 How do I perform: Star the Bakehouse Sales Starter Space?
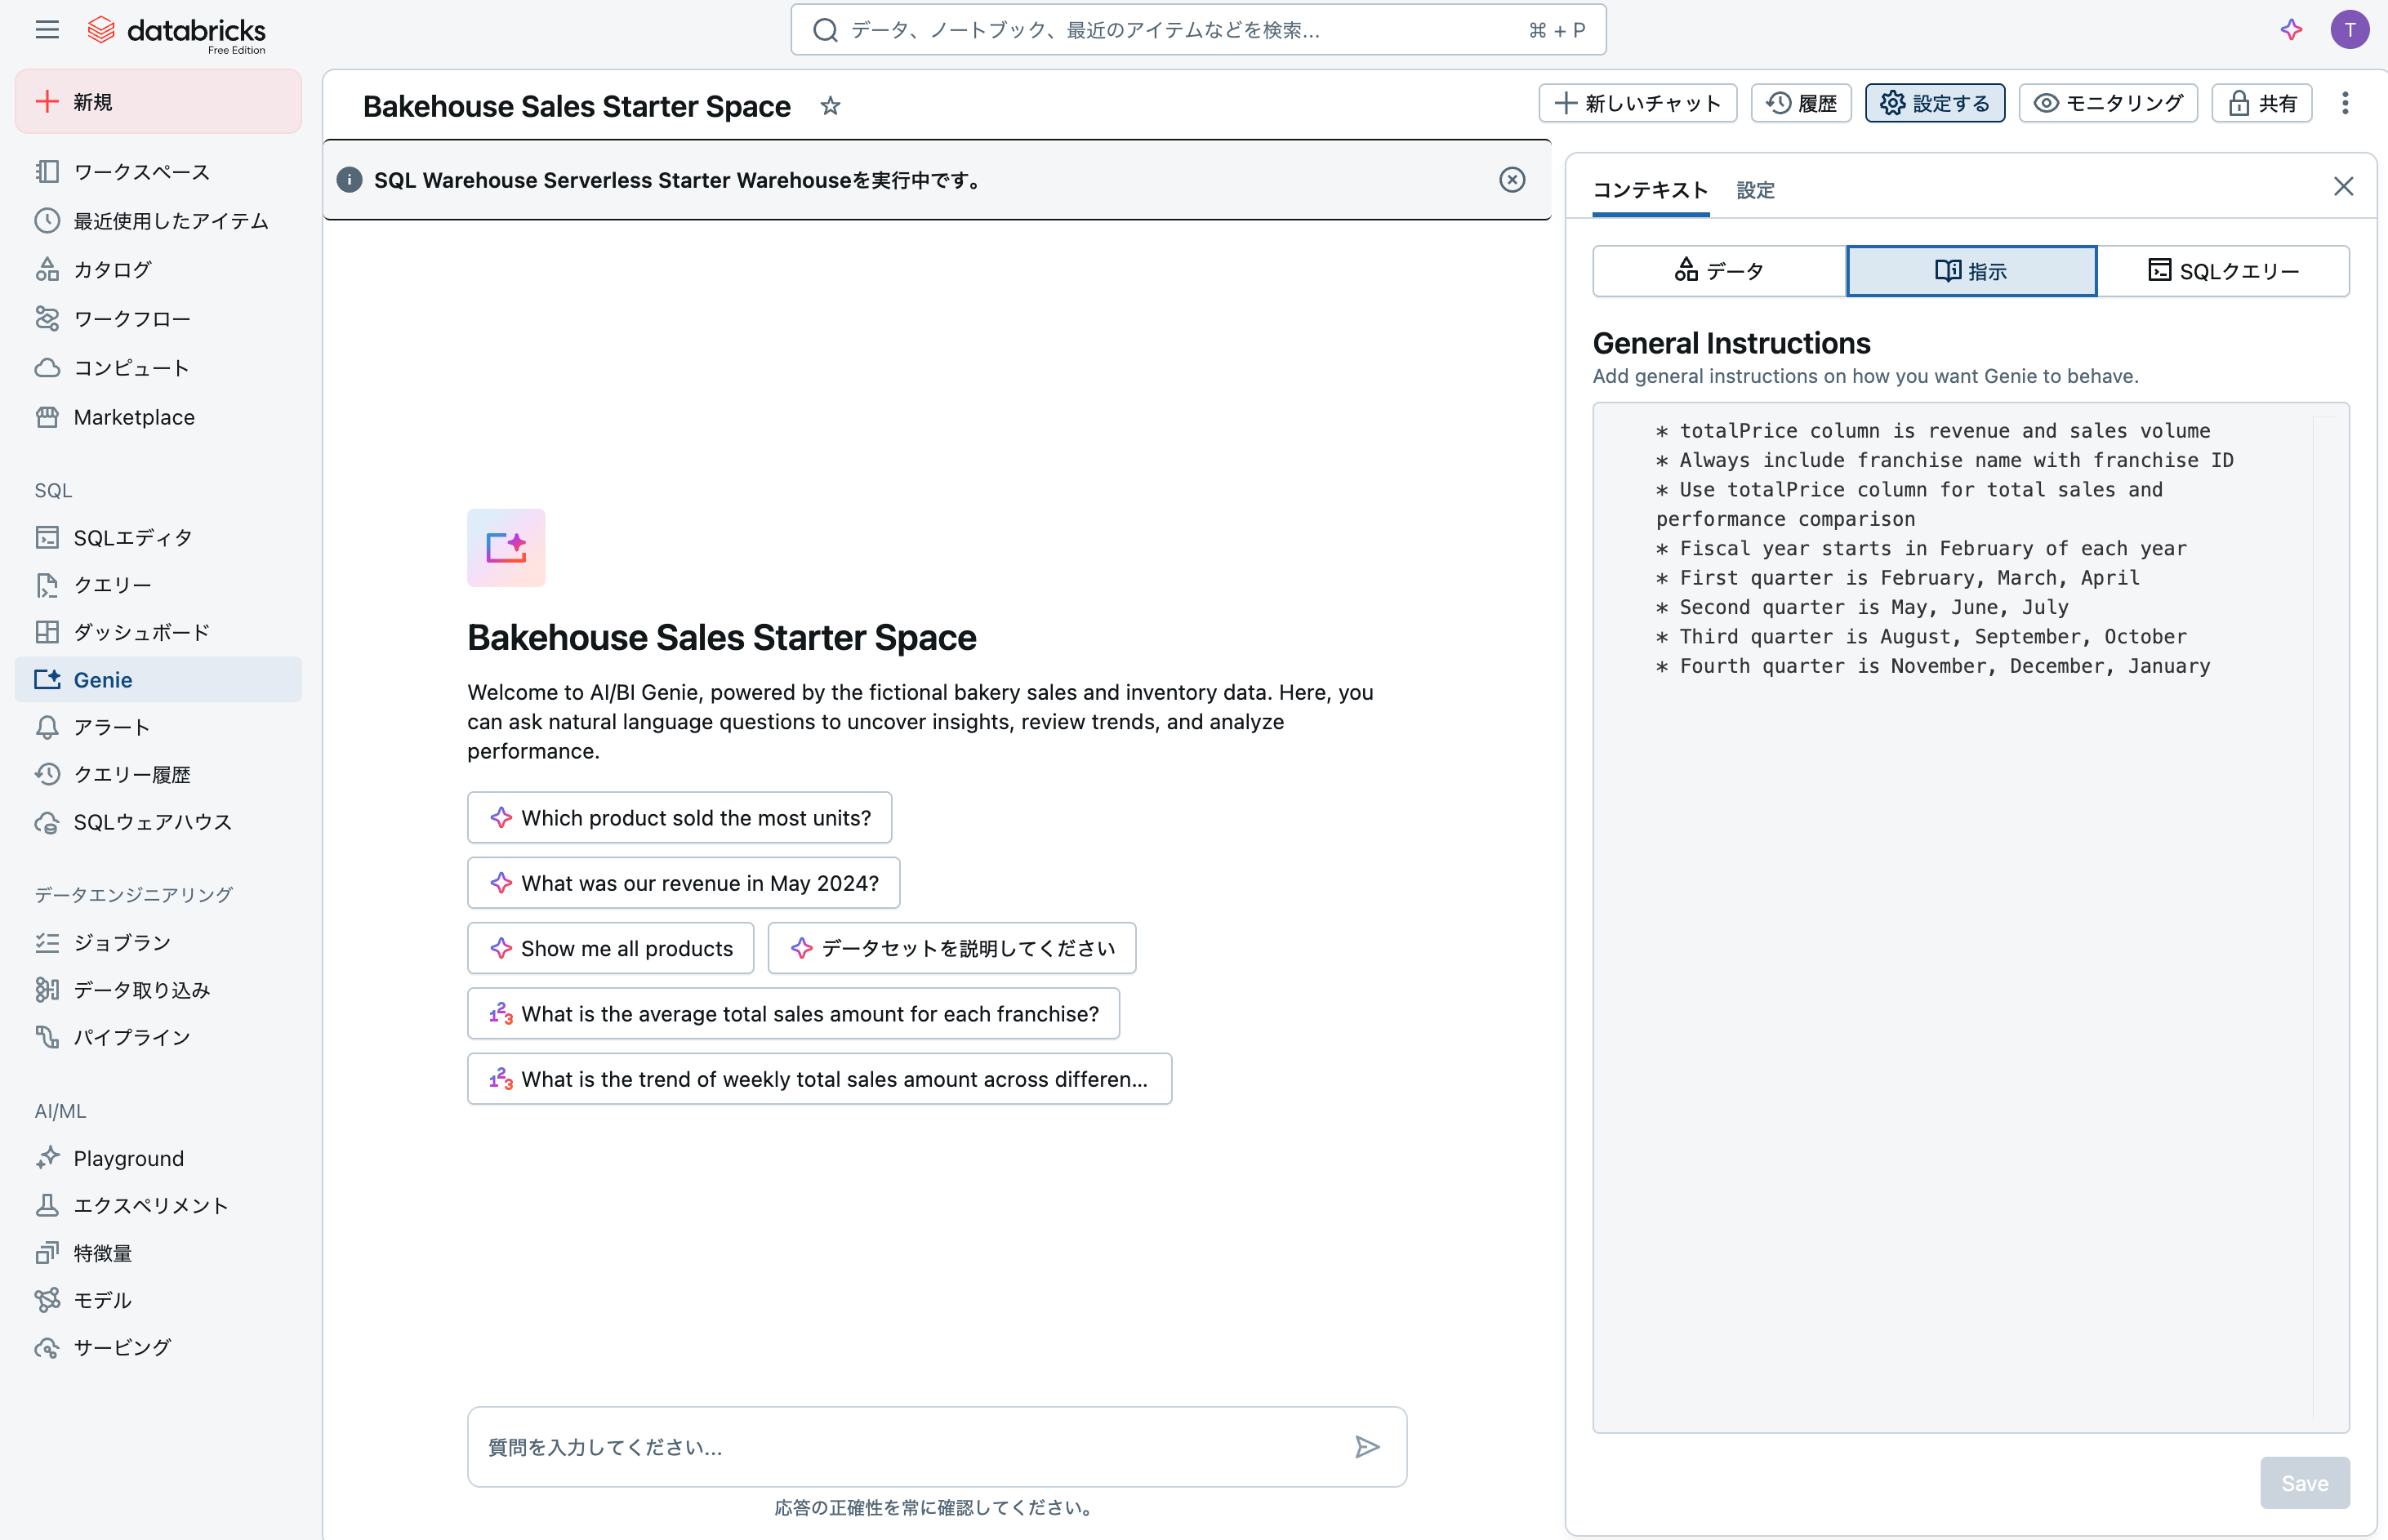coord(830,106)
